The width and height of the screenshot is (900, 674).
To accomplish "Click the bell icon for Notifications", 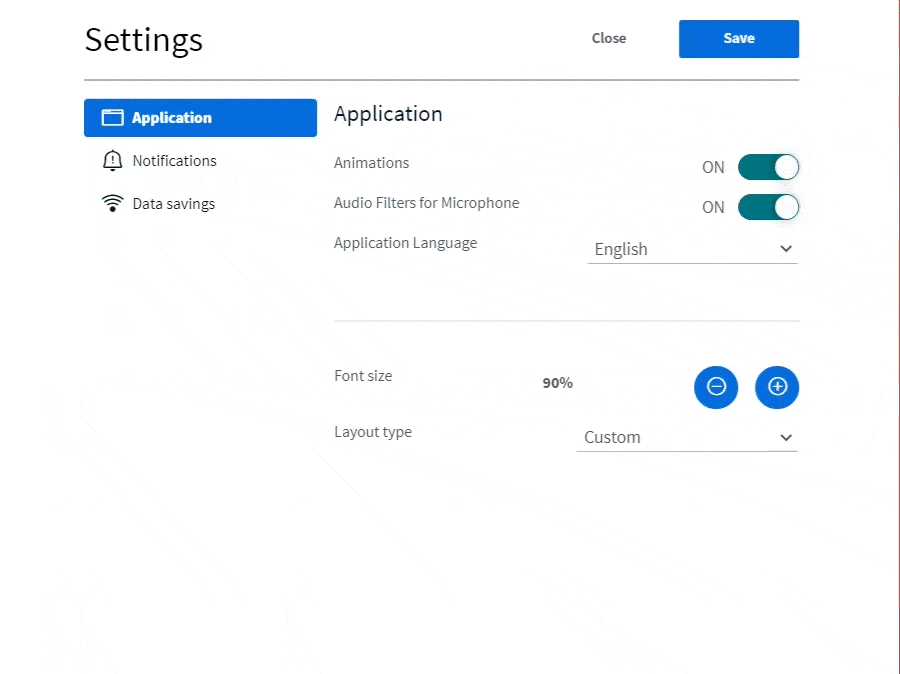I will [x=112, y=161].
